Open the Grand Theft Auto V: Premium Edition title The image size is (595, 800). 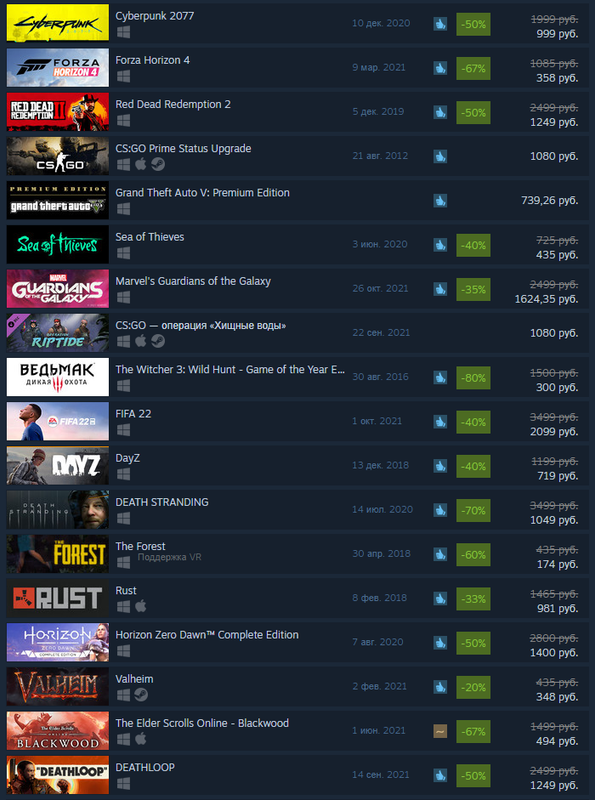pos(202,193)
